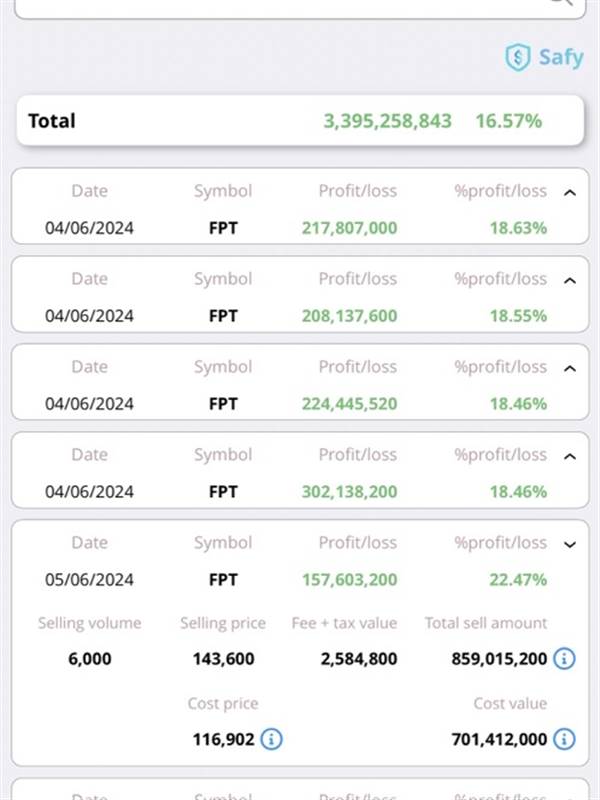Tap the search magnifier icon at top
The image size is (600, 800).
click(561, 3)
